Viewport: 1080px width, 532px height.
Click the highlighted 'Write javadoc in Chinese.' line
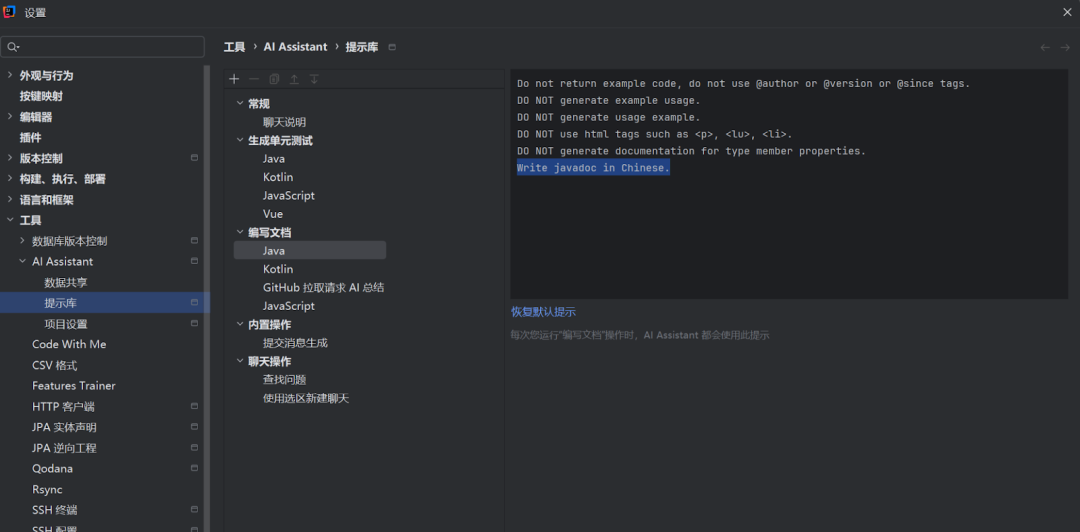(x=593, y=167)
